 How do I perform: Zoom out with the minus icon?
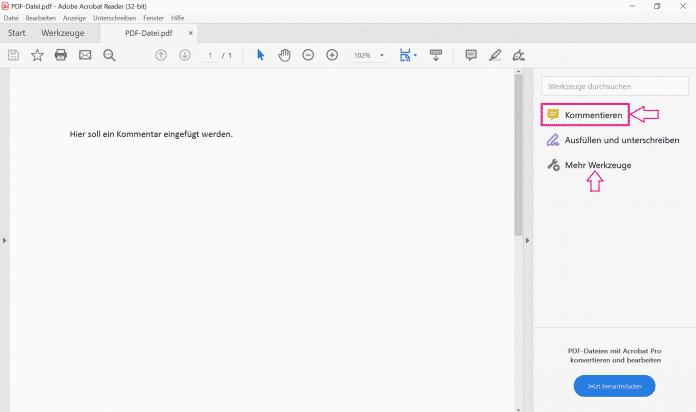(308, 55)
